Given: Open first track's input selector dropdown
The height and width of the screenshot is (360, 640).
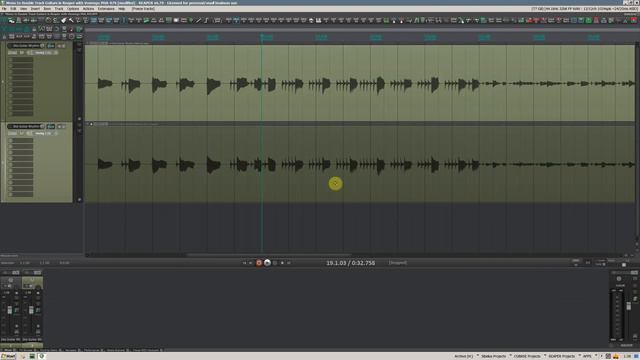Looking at the screenshot, I should click(x=43, y=53).
